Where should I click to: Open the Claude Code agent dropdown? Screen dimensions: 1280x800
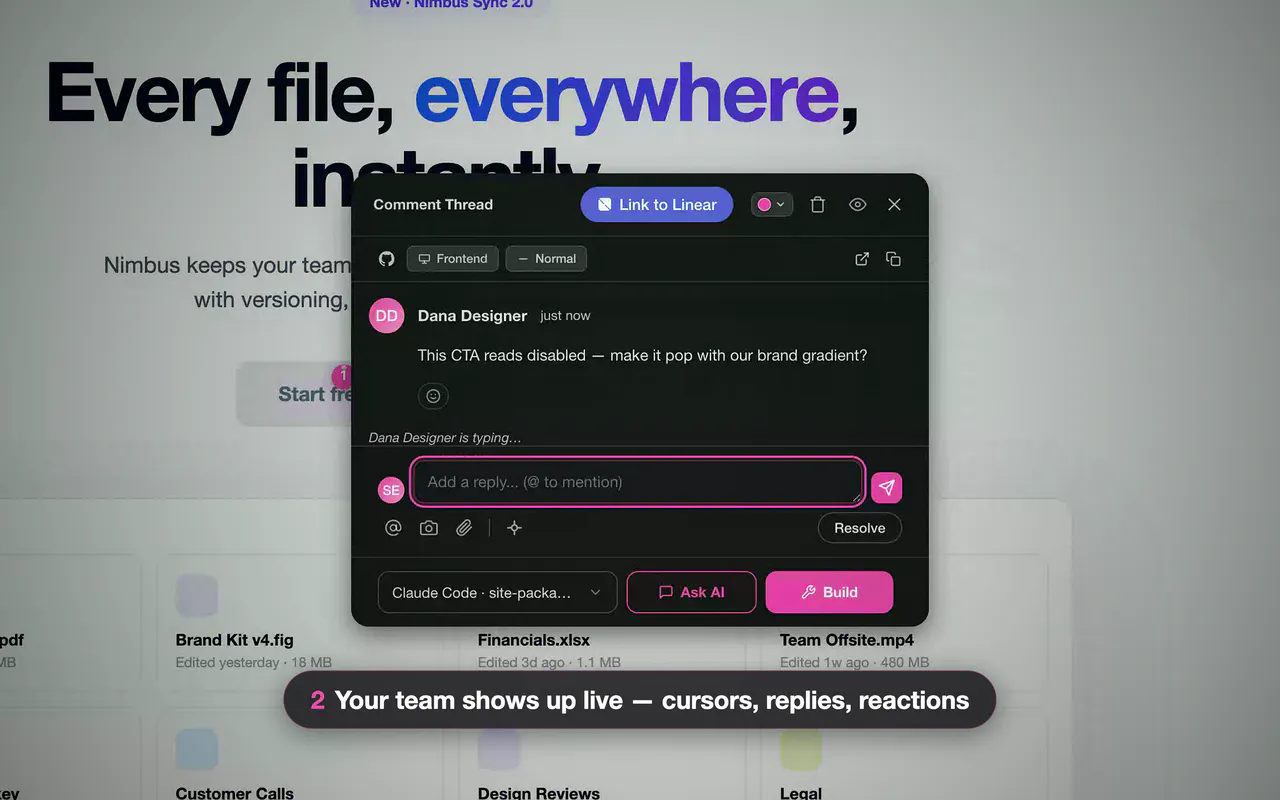click(x=497, y=592)
